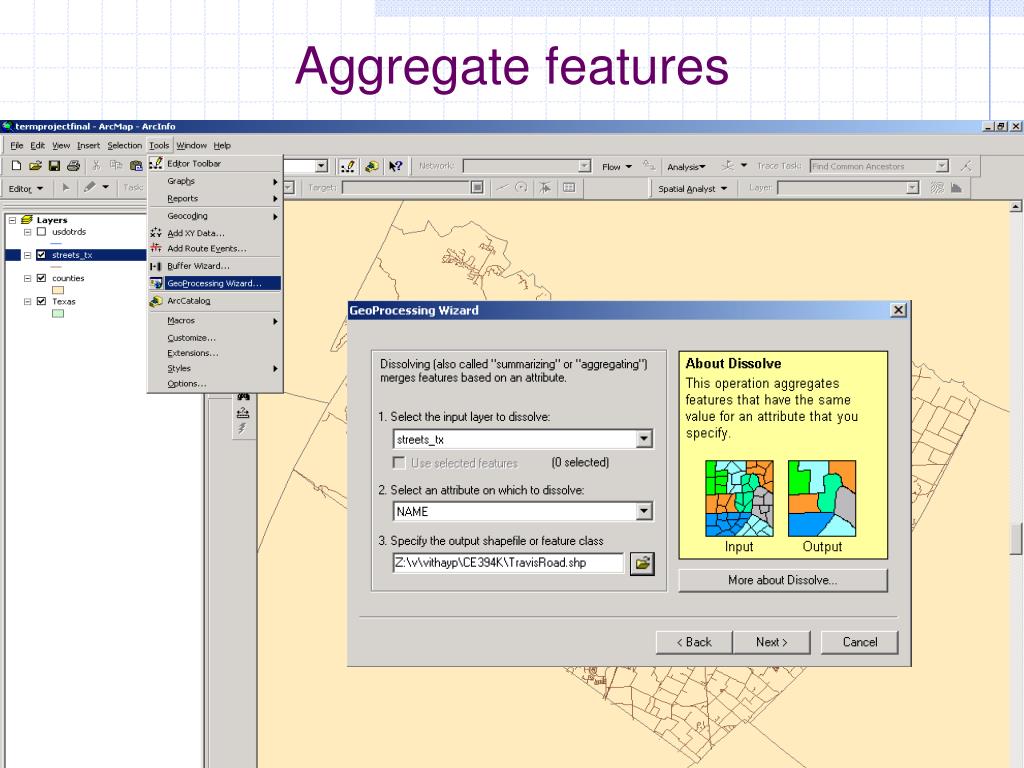
Task: Choose Options from the Tools menu
Action: [215, 383]
